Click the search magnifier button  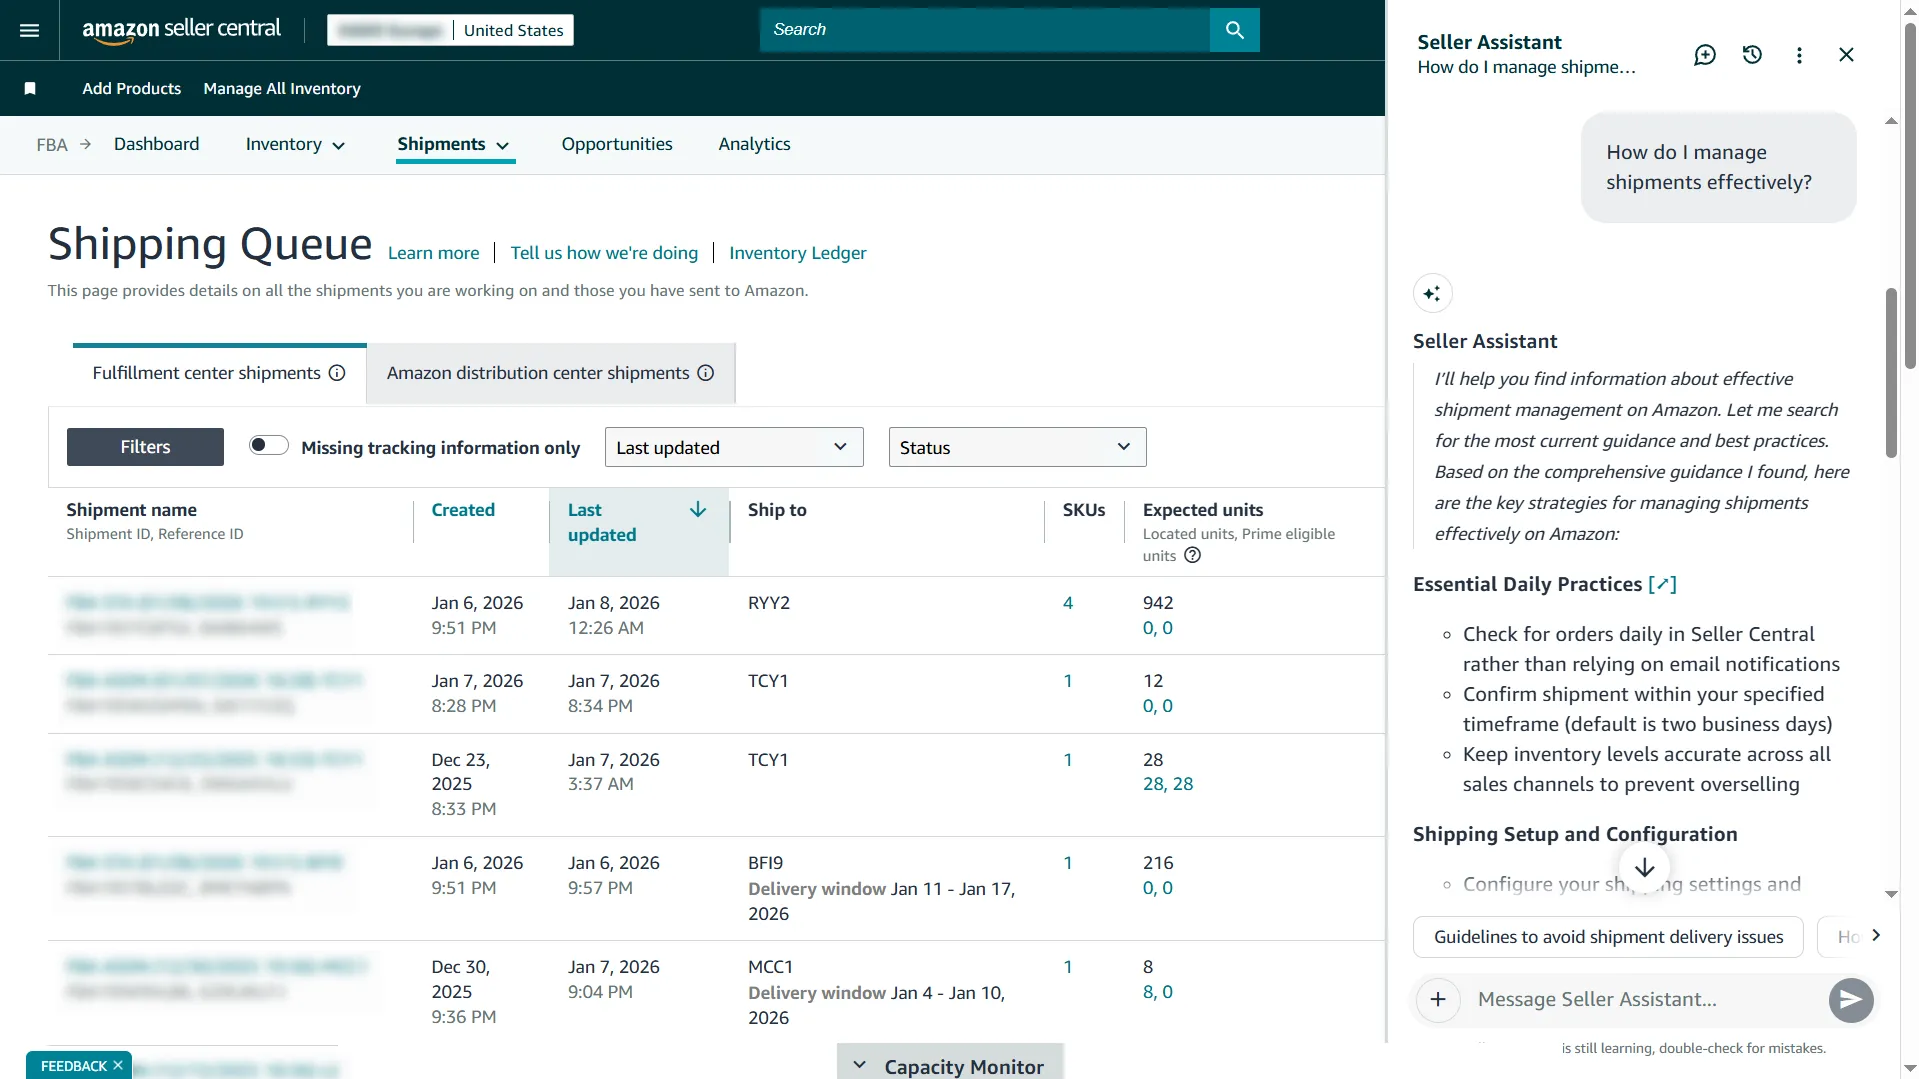point(1234,30)
